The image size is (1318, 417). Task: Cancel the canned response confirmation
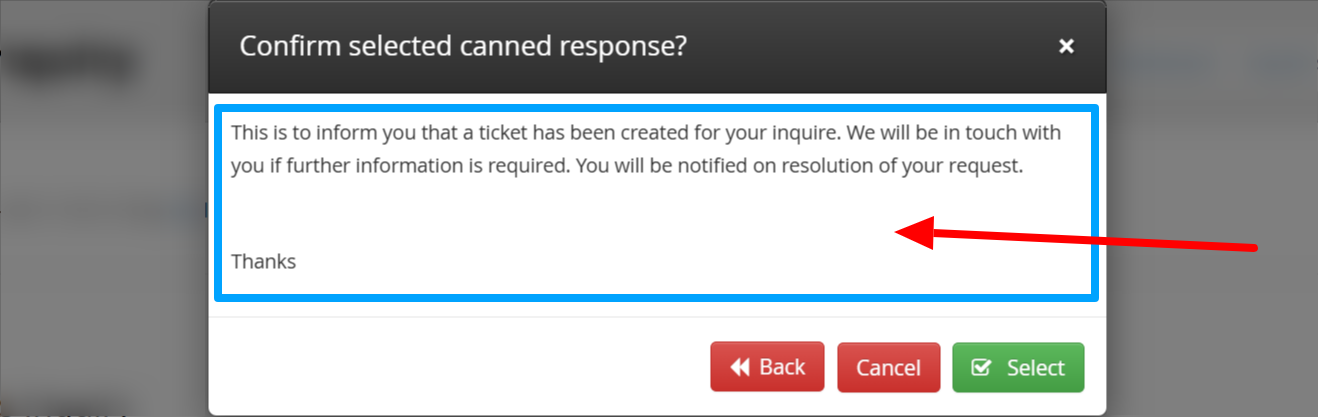pyautogui.click(x=888, y=367)
